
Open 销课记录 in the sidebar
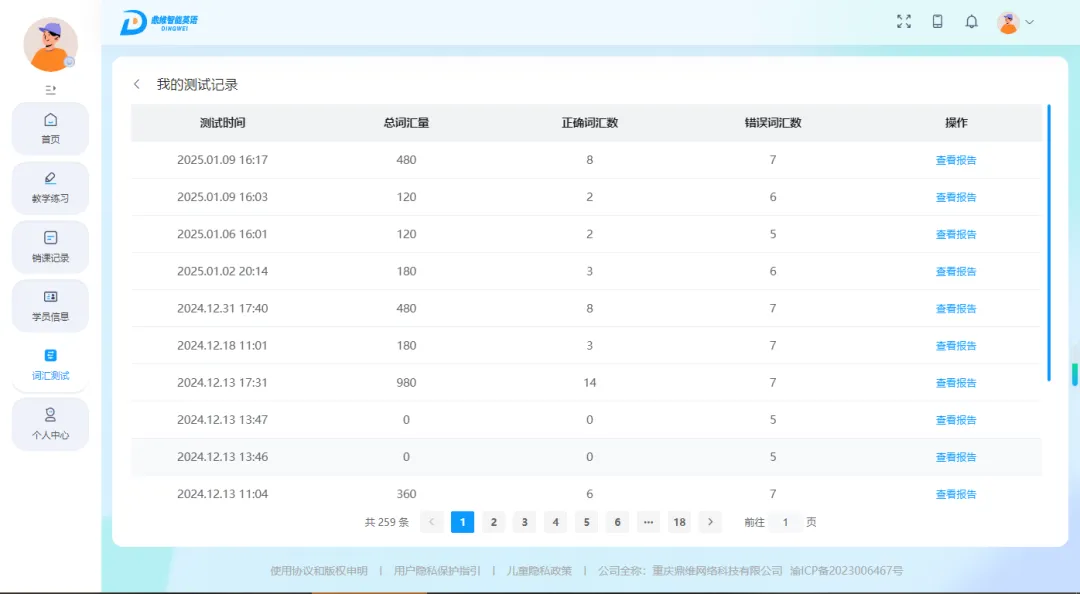50,246
